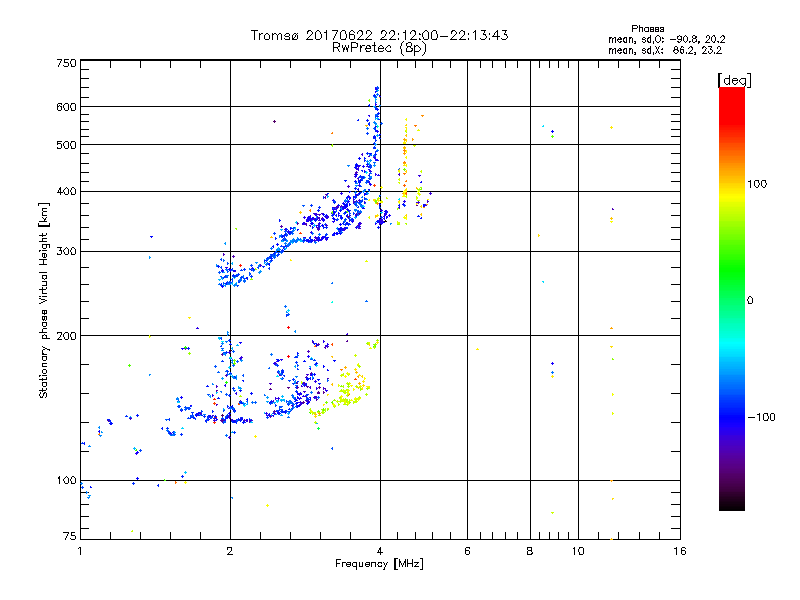Click the '10' frequency tick label
This screenshot has width=800, height=600.
(578, 551)
